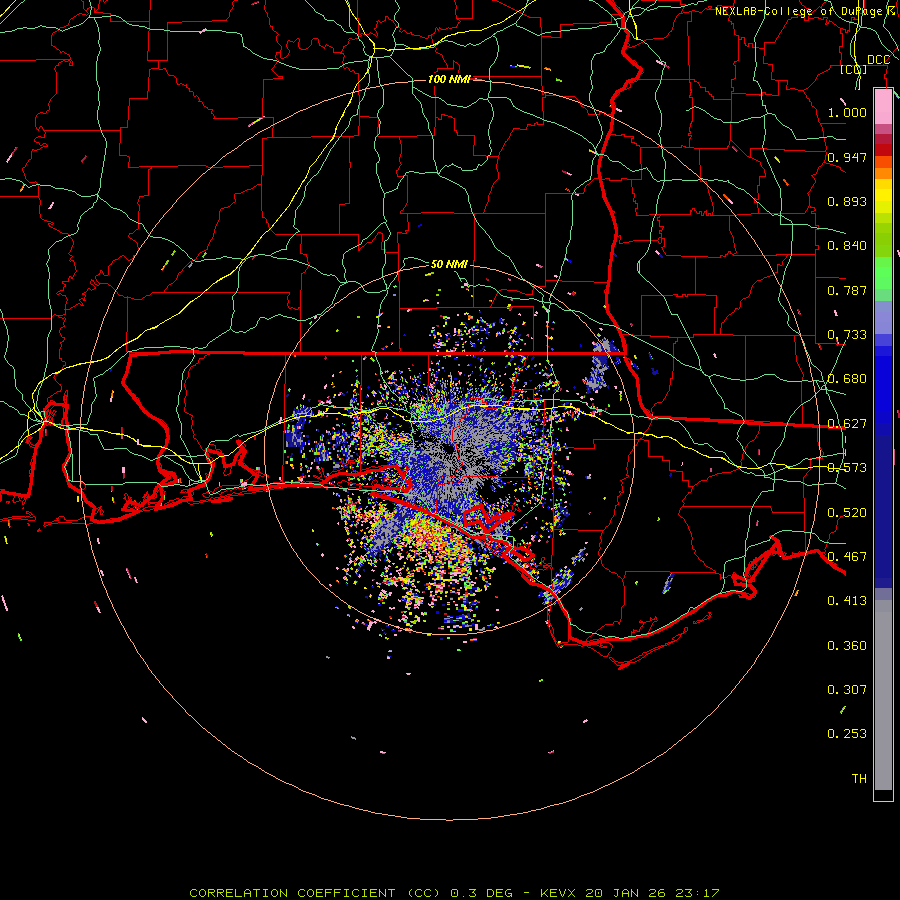Click the 0.680 legend value
Viewport: 900px width, 900px height.
(x=847, y=379)
